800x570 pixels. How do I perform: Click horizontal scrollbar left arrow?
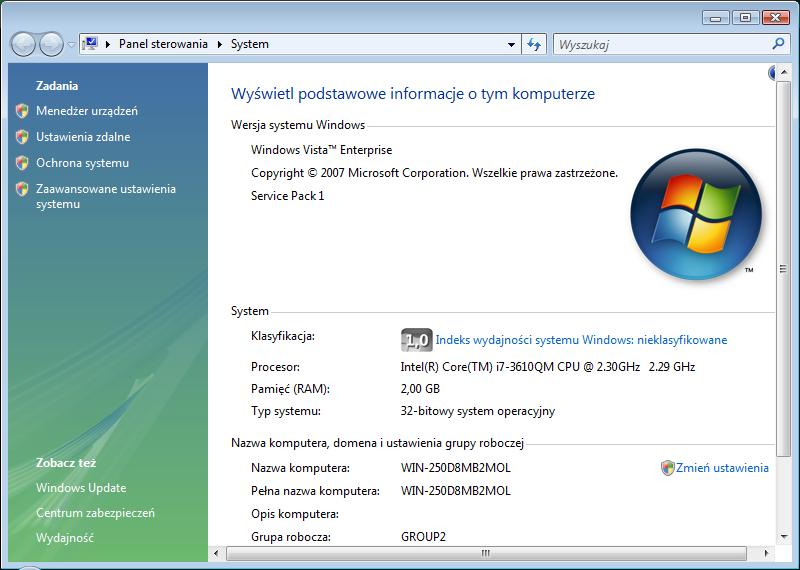216,553
